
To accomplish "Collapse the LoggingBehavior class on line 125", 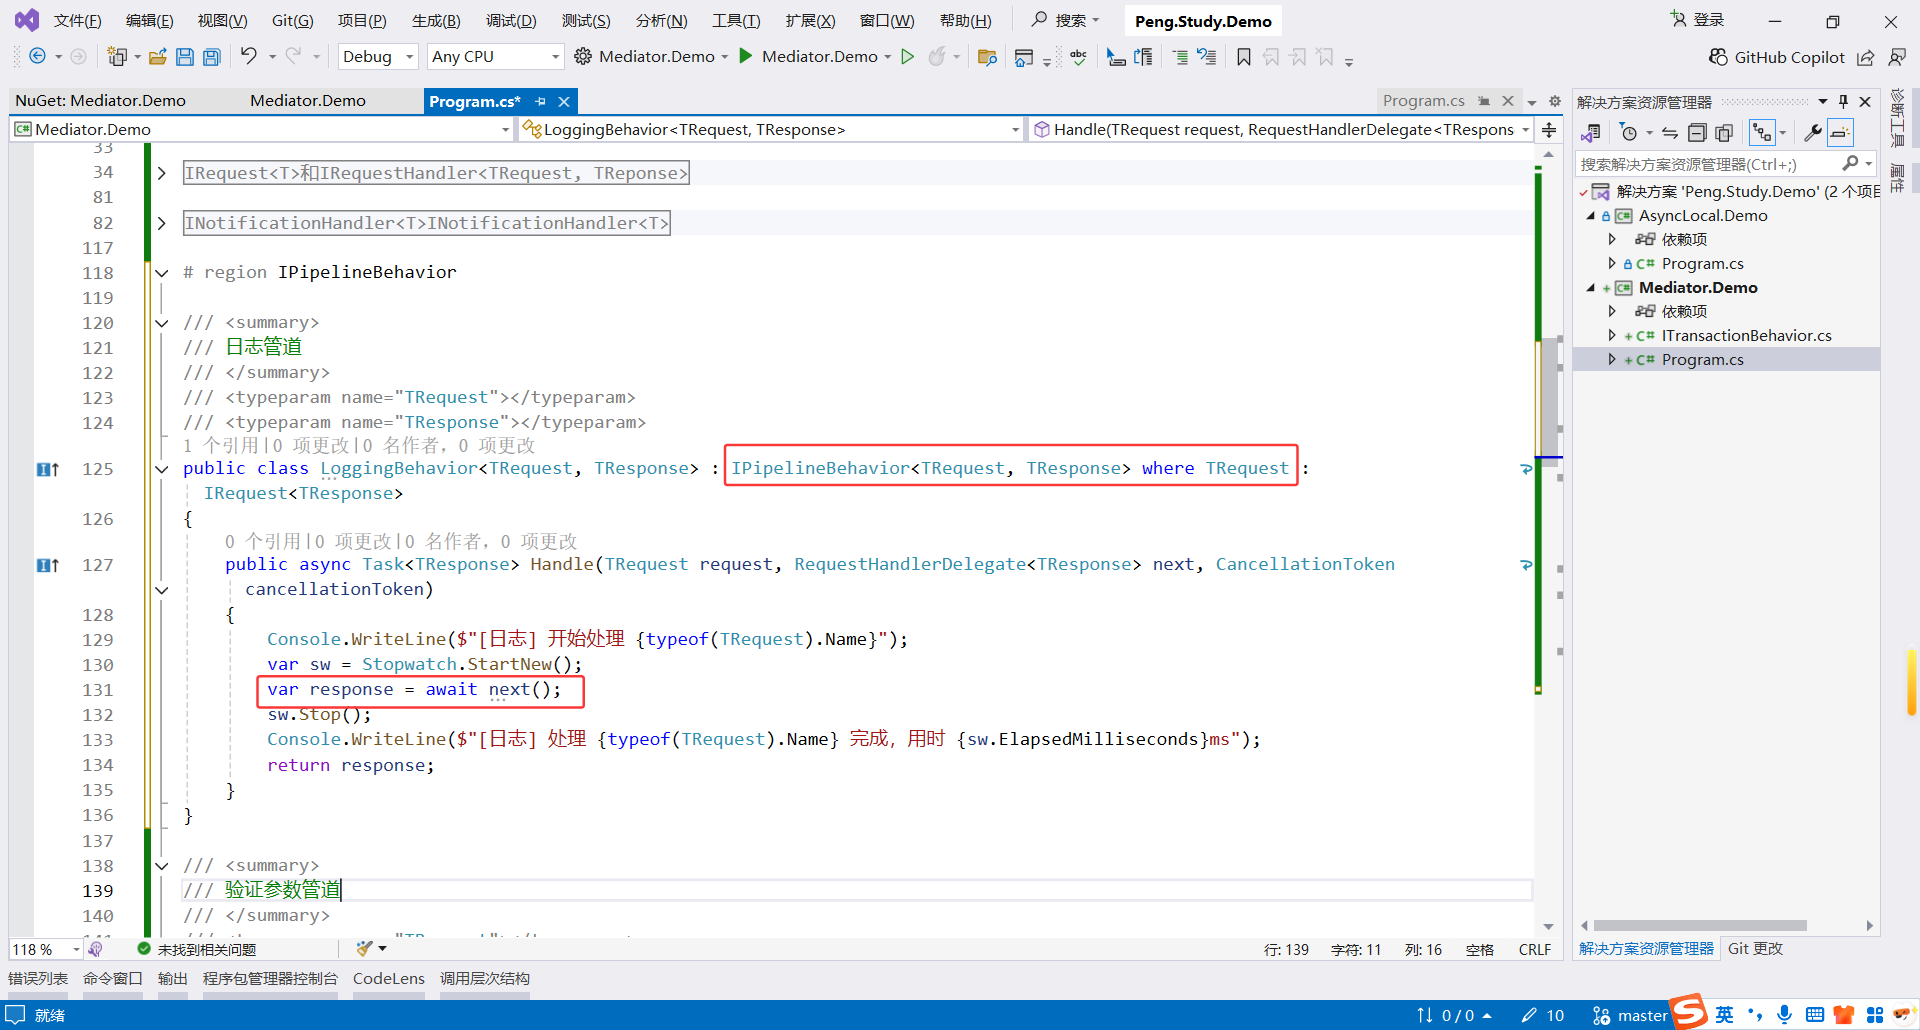I will 162,469.
